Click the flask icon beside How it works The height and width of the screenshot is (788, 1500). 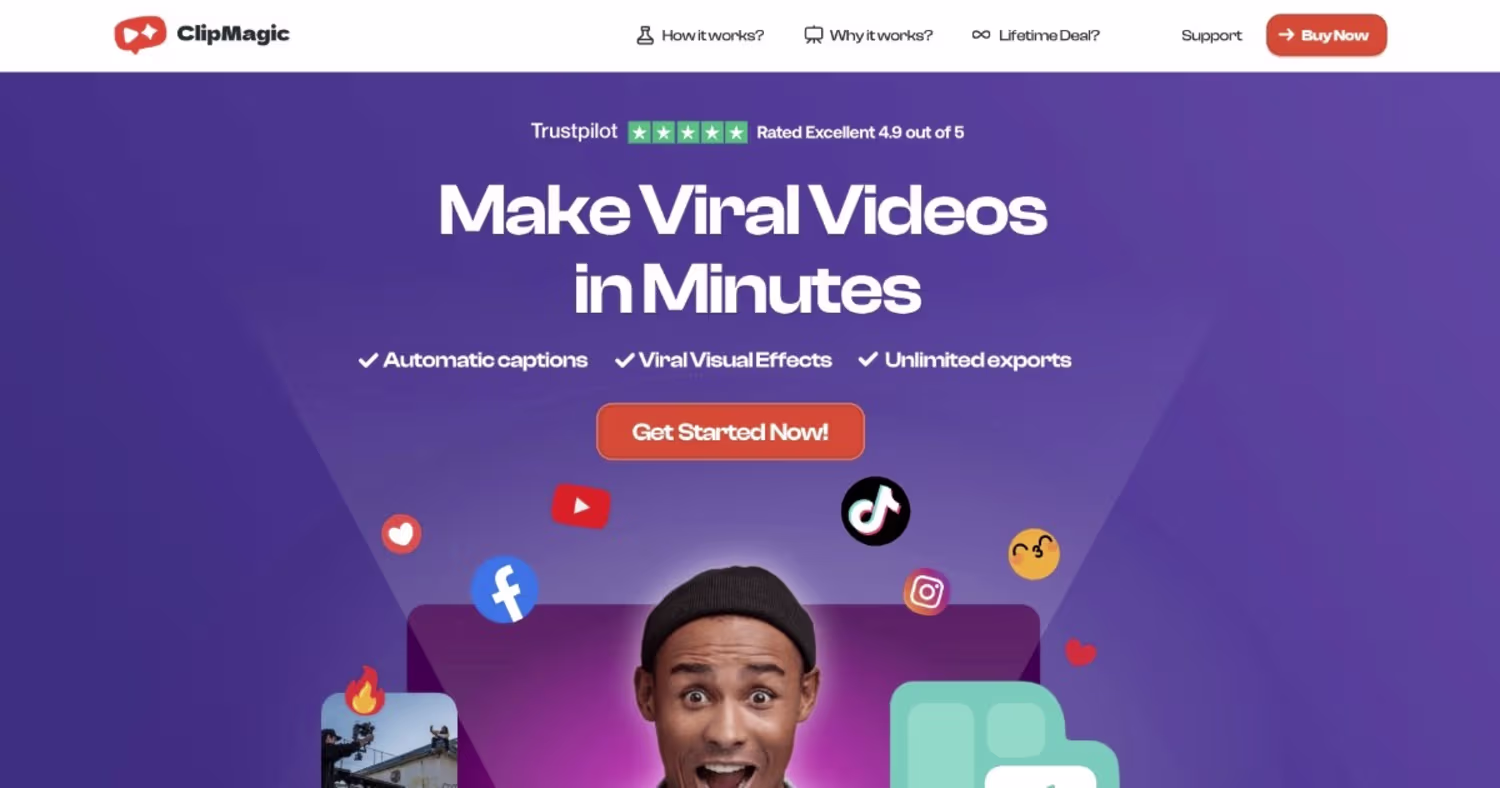coord(645,35)
